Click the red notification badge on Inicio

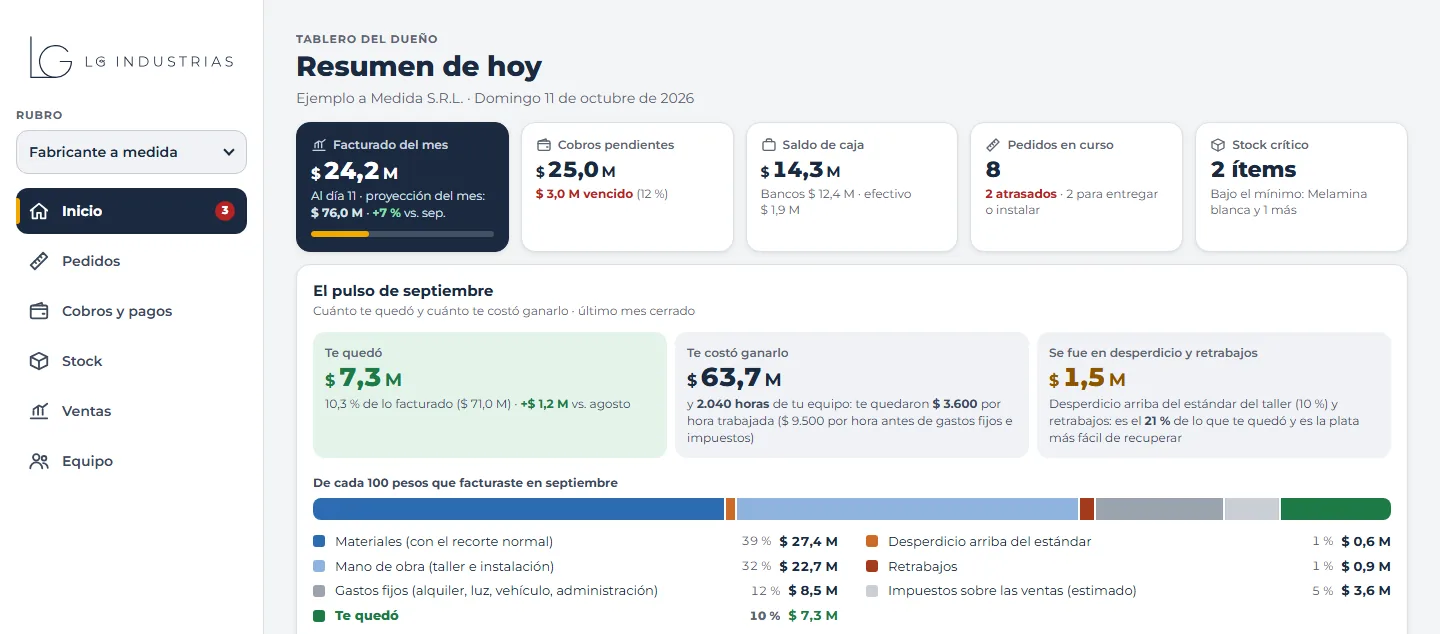pos(225,211)
